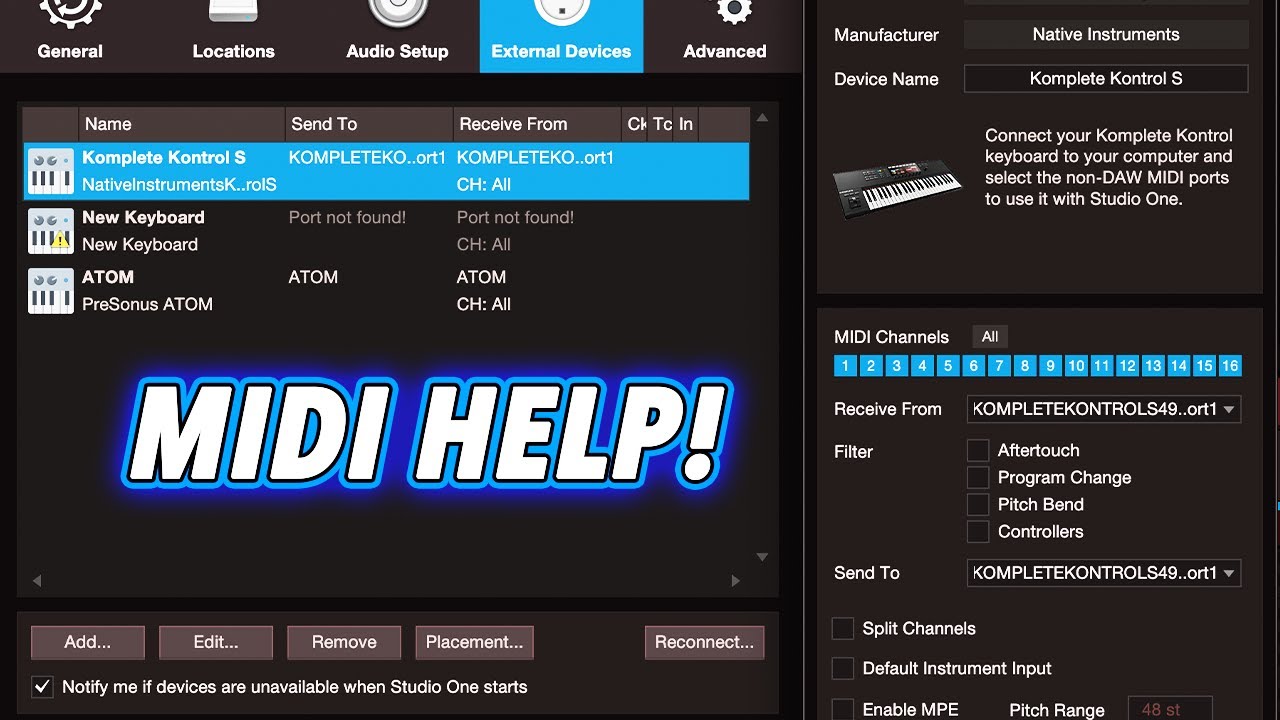Remove the selected device

344,642
